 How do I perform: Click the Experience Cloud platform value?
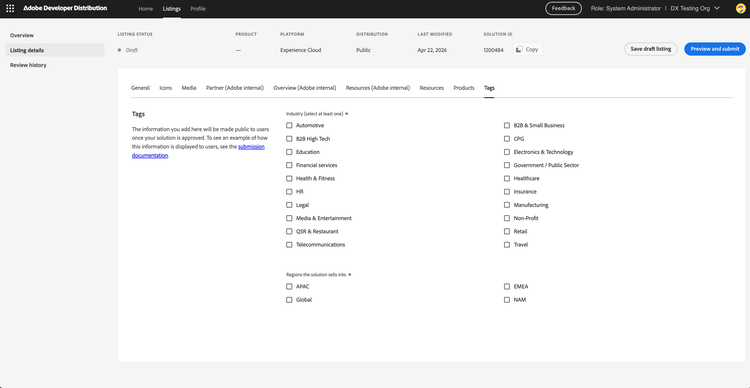pyautogui.click(x=301, y=50)
